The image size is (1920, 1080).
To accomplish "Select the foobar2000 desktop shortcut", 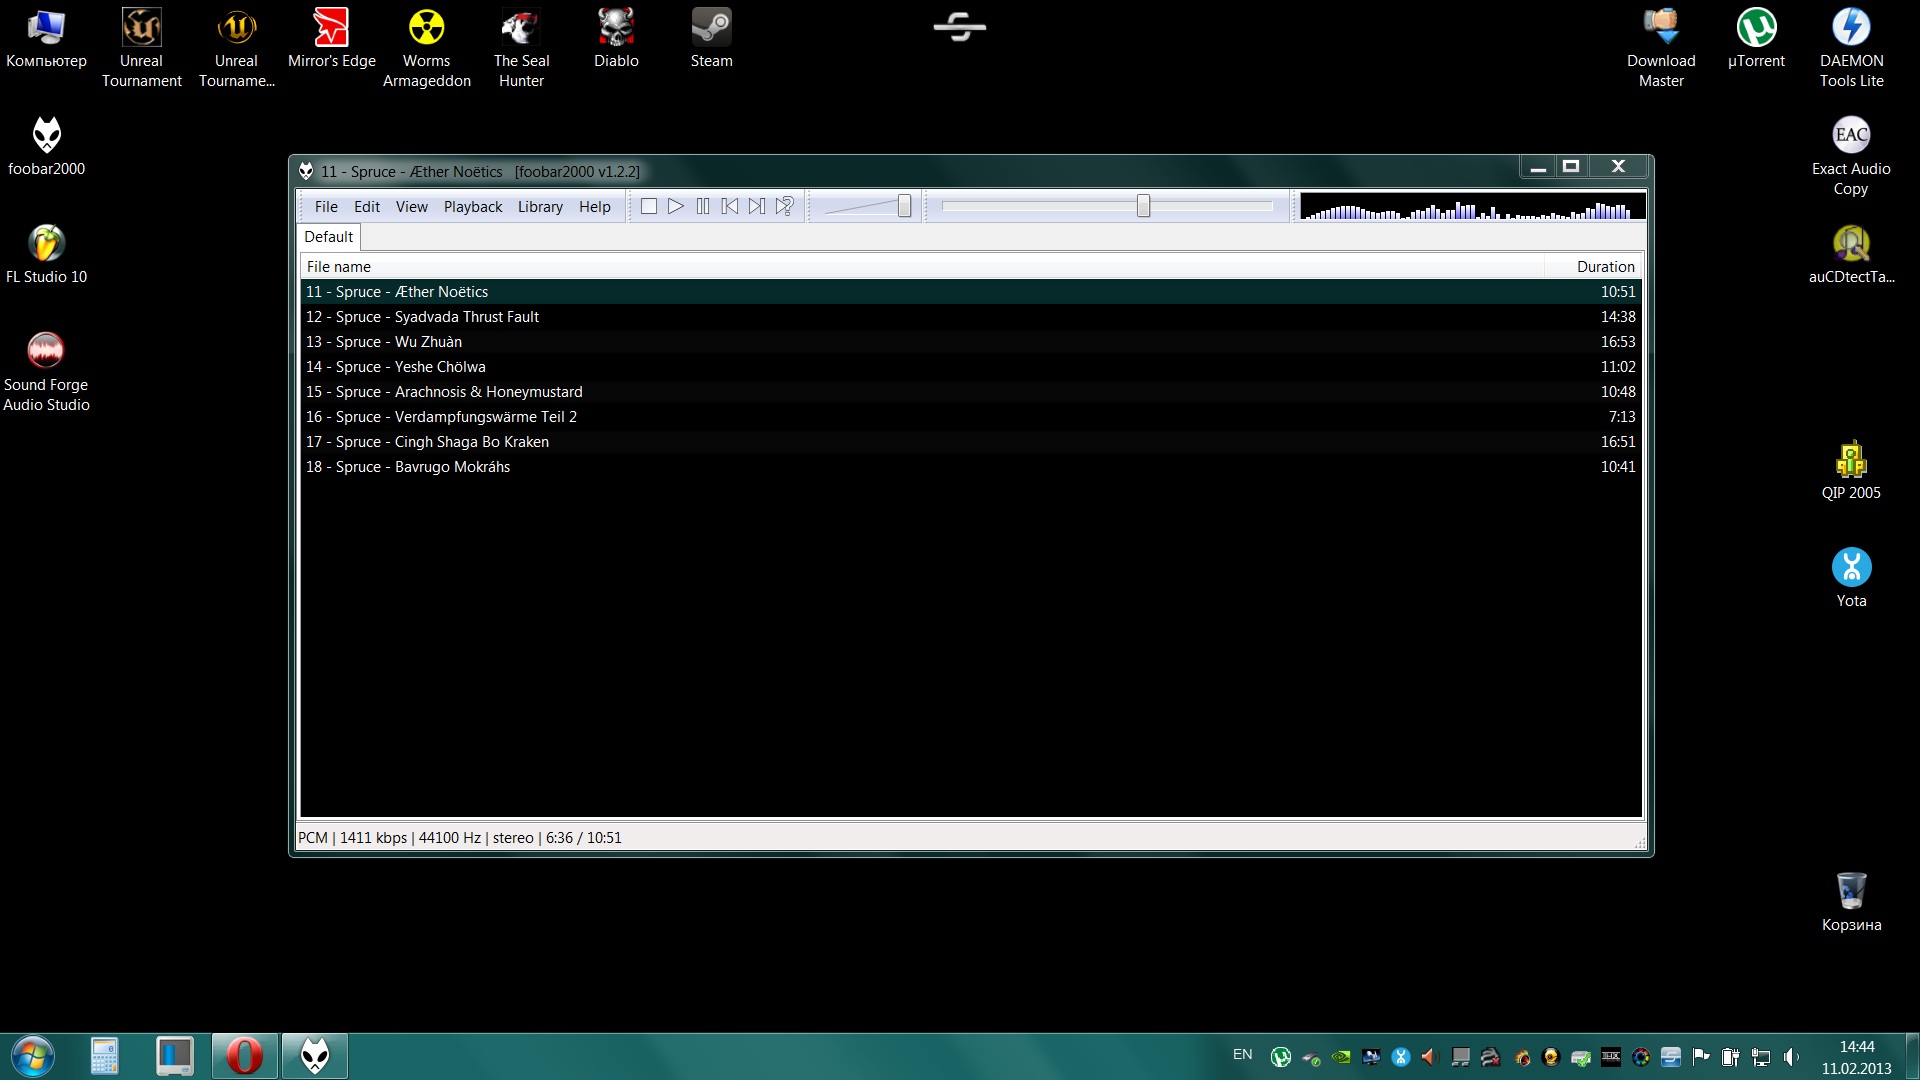I will (46, 146).
